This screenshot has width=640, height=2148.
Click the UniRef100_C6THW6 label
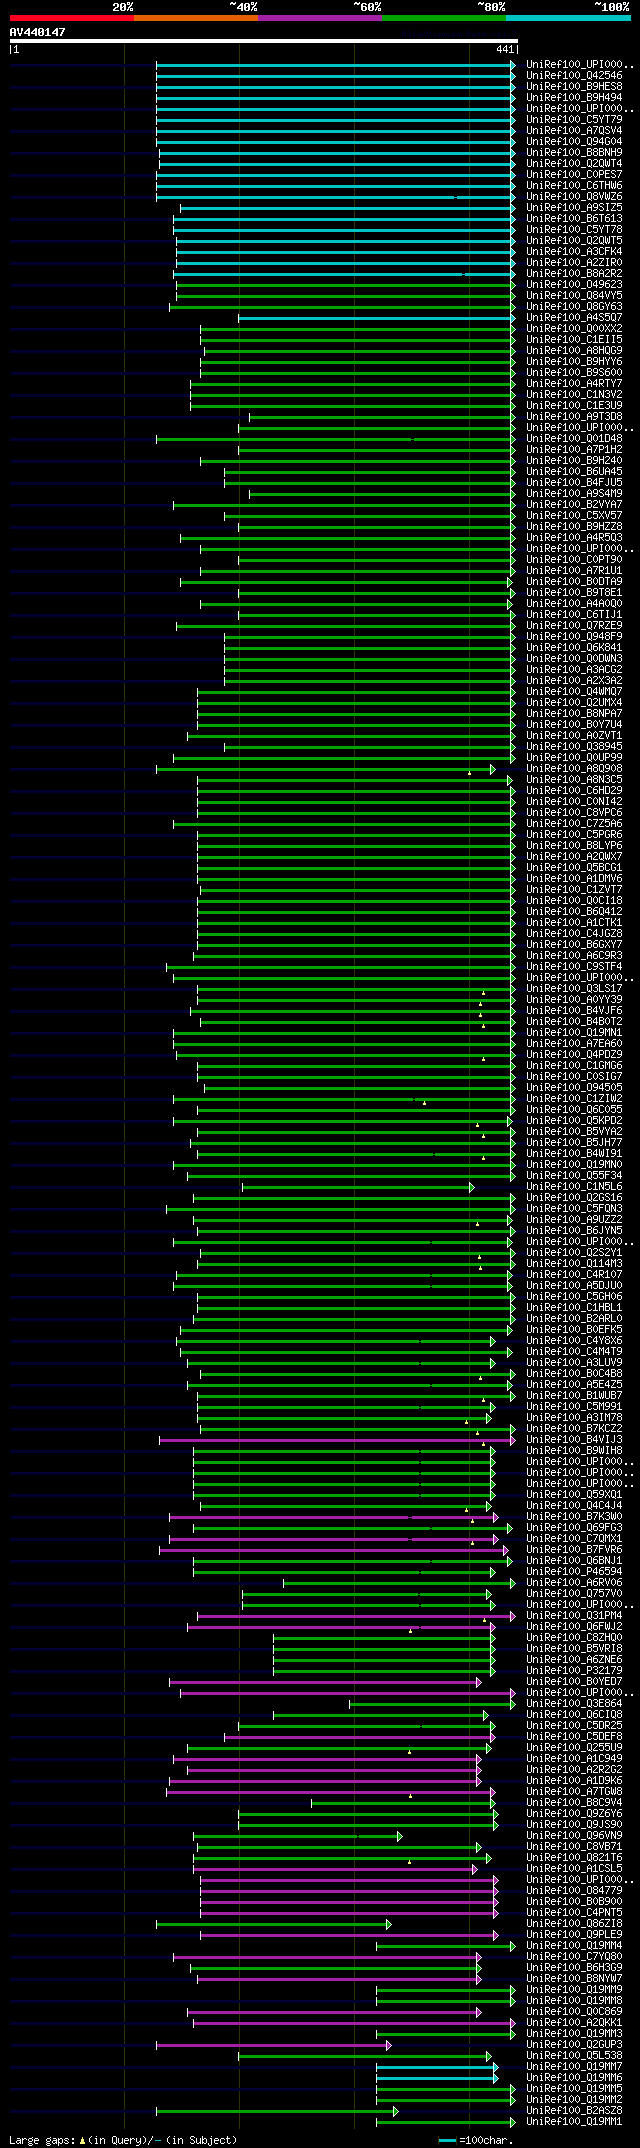point(574,185)
